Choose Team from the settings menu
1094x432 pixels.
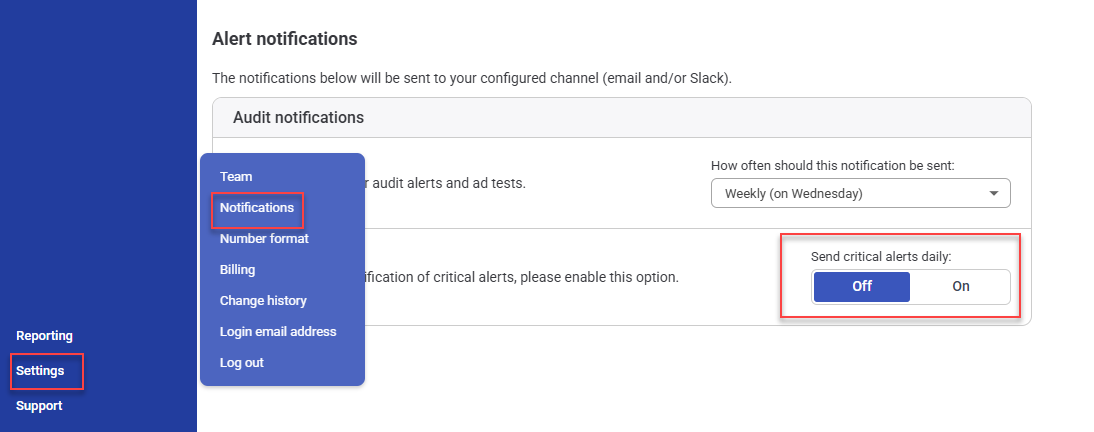pyautogui.click(x=236, y=177)
